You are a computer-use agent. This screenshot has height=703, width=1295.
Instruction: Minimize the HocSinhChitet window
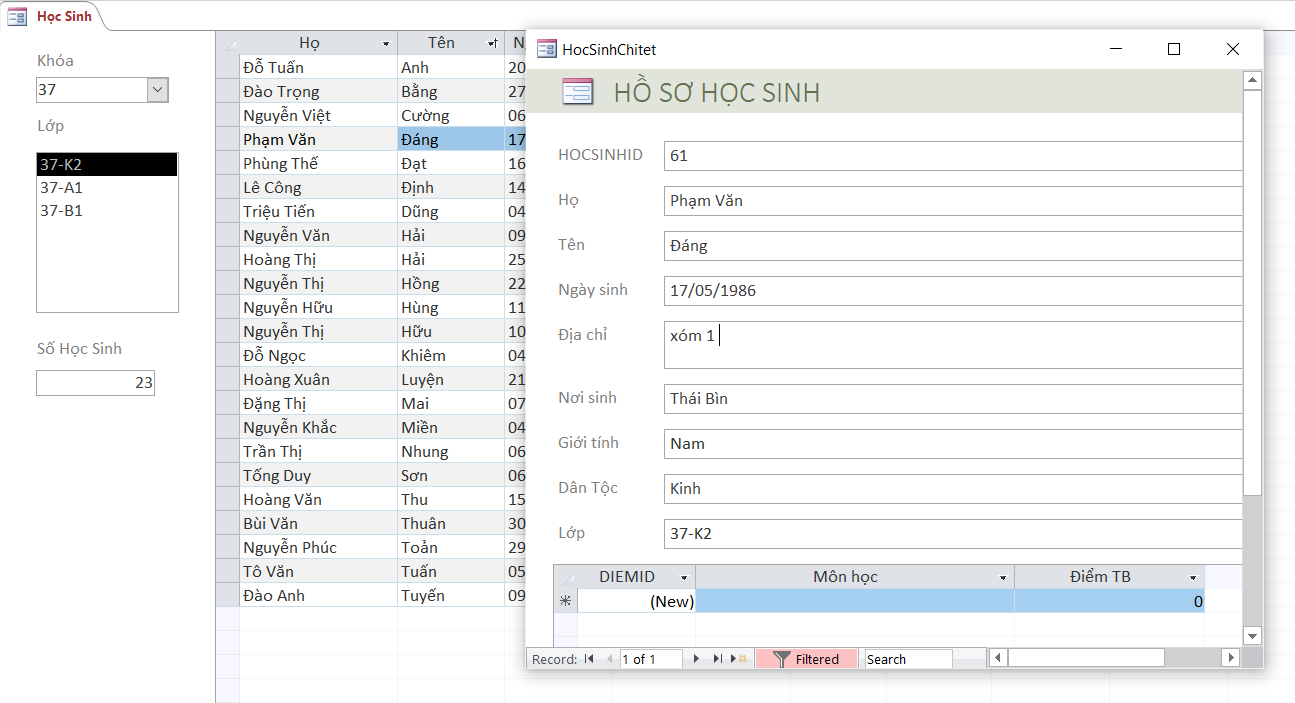1117,49
